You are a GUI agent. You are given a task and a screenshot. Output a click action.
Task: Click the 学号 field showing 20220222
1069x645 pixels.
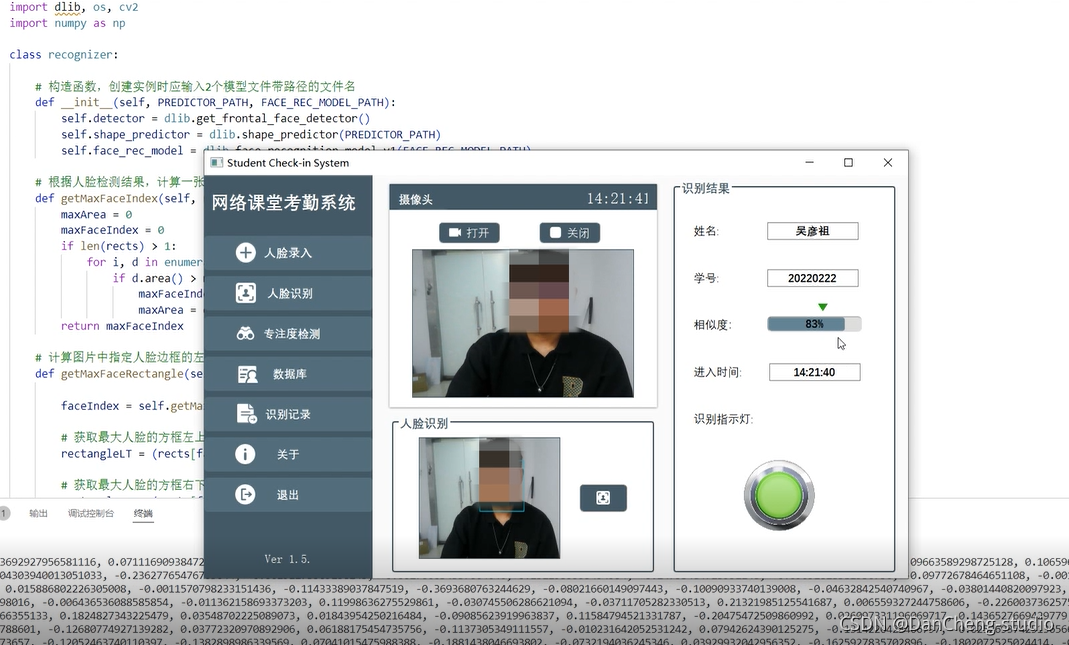[812, 278]
